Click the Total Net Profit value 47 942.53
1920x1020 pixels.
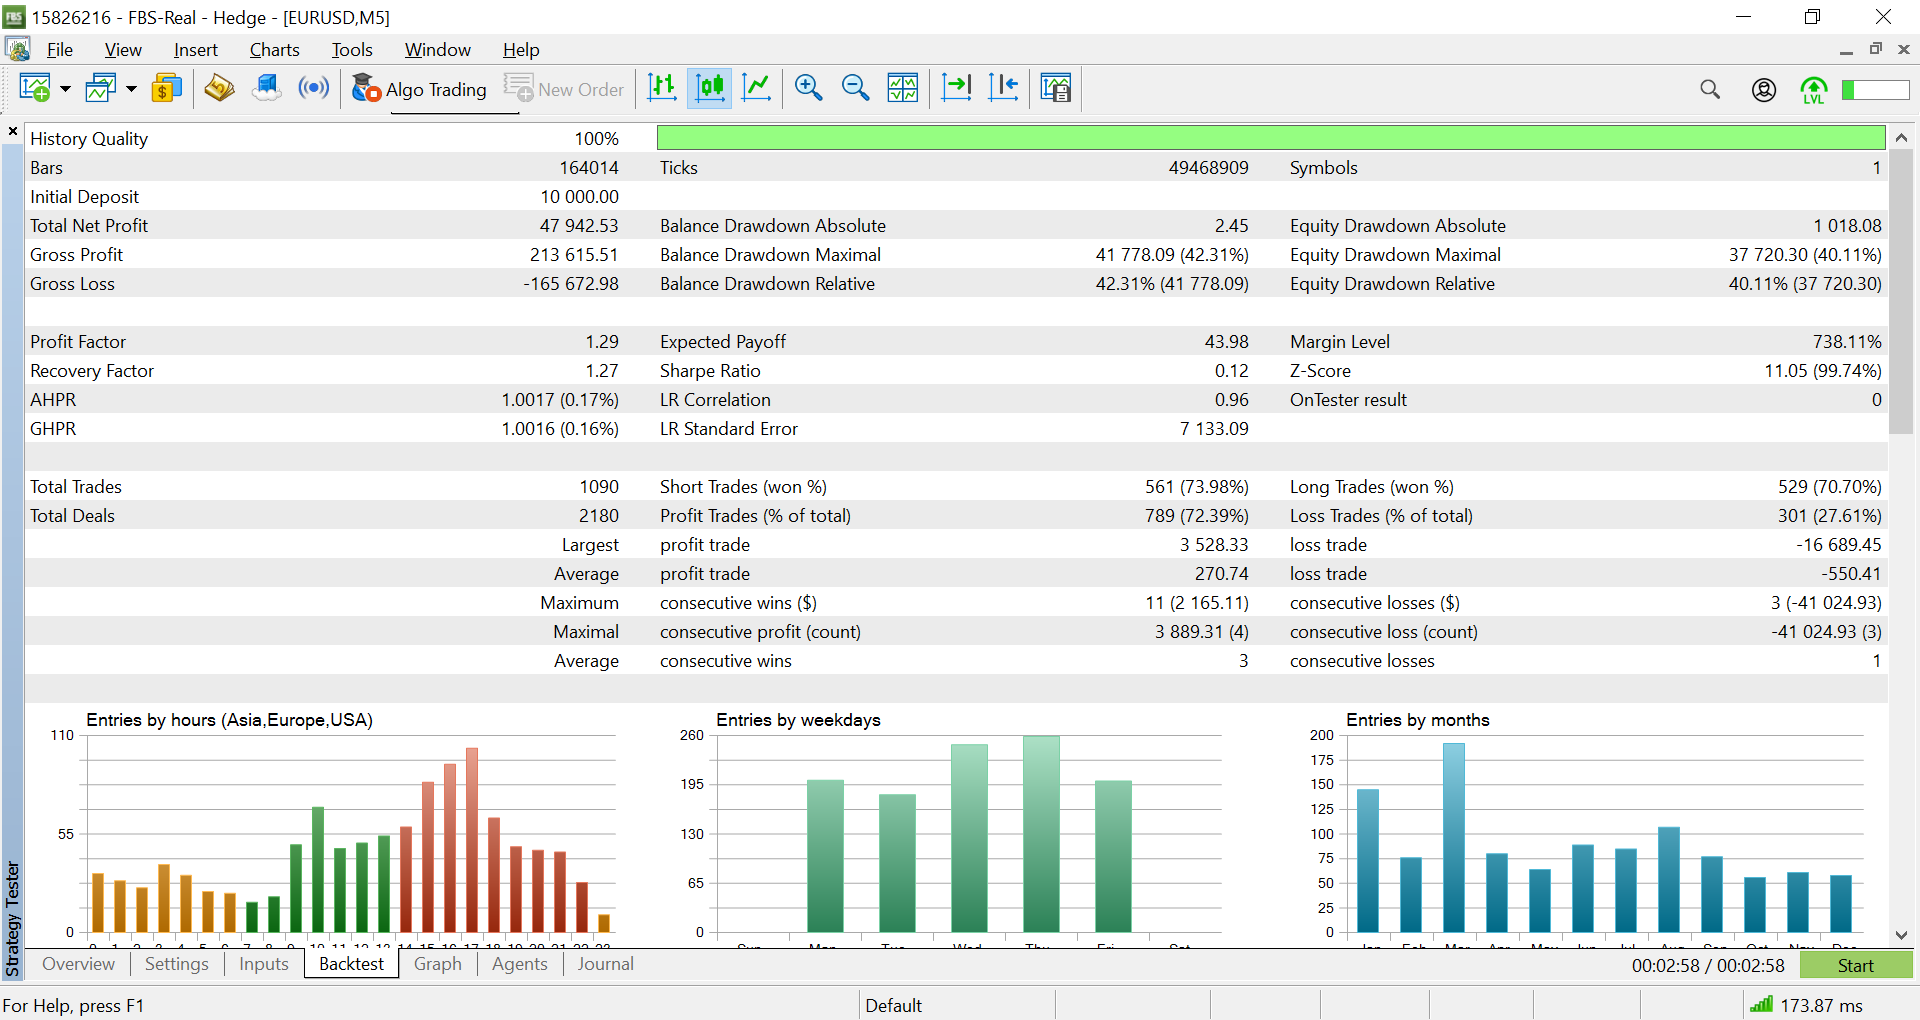click(579, 226)
